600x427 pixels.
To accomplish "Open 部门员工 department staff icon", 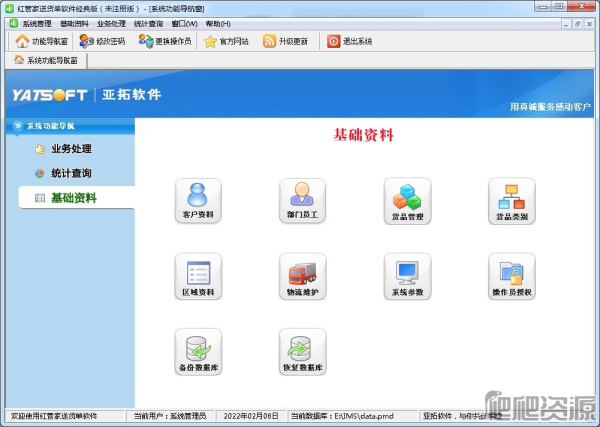I will pyautogui.click(x=302, y=201).
